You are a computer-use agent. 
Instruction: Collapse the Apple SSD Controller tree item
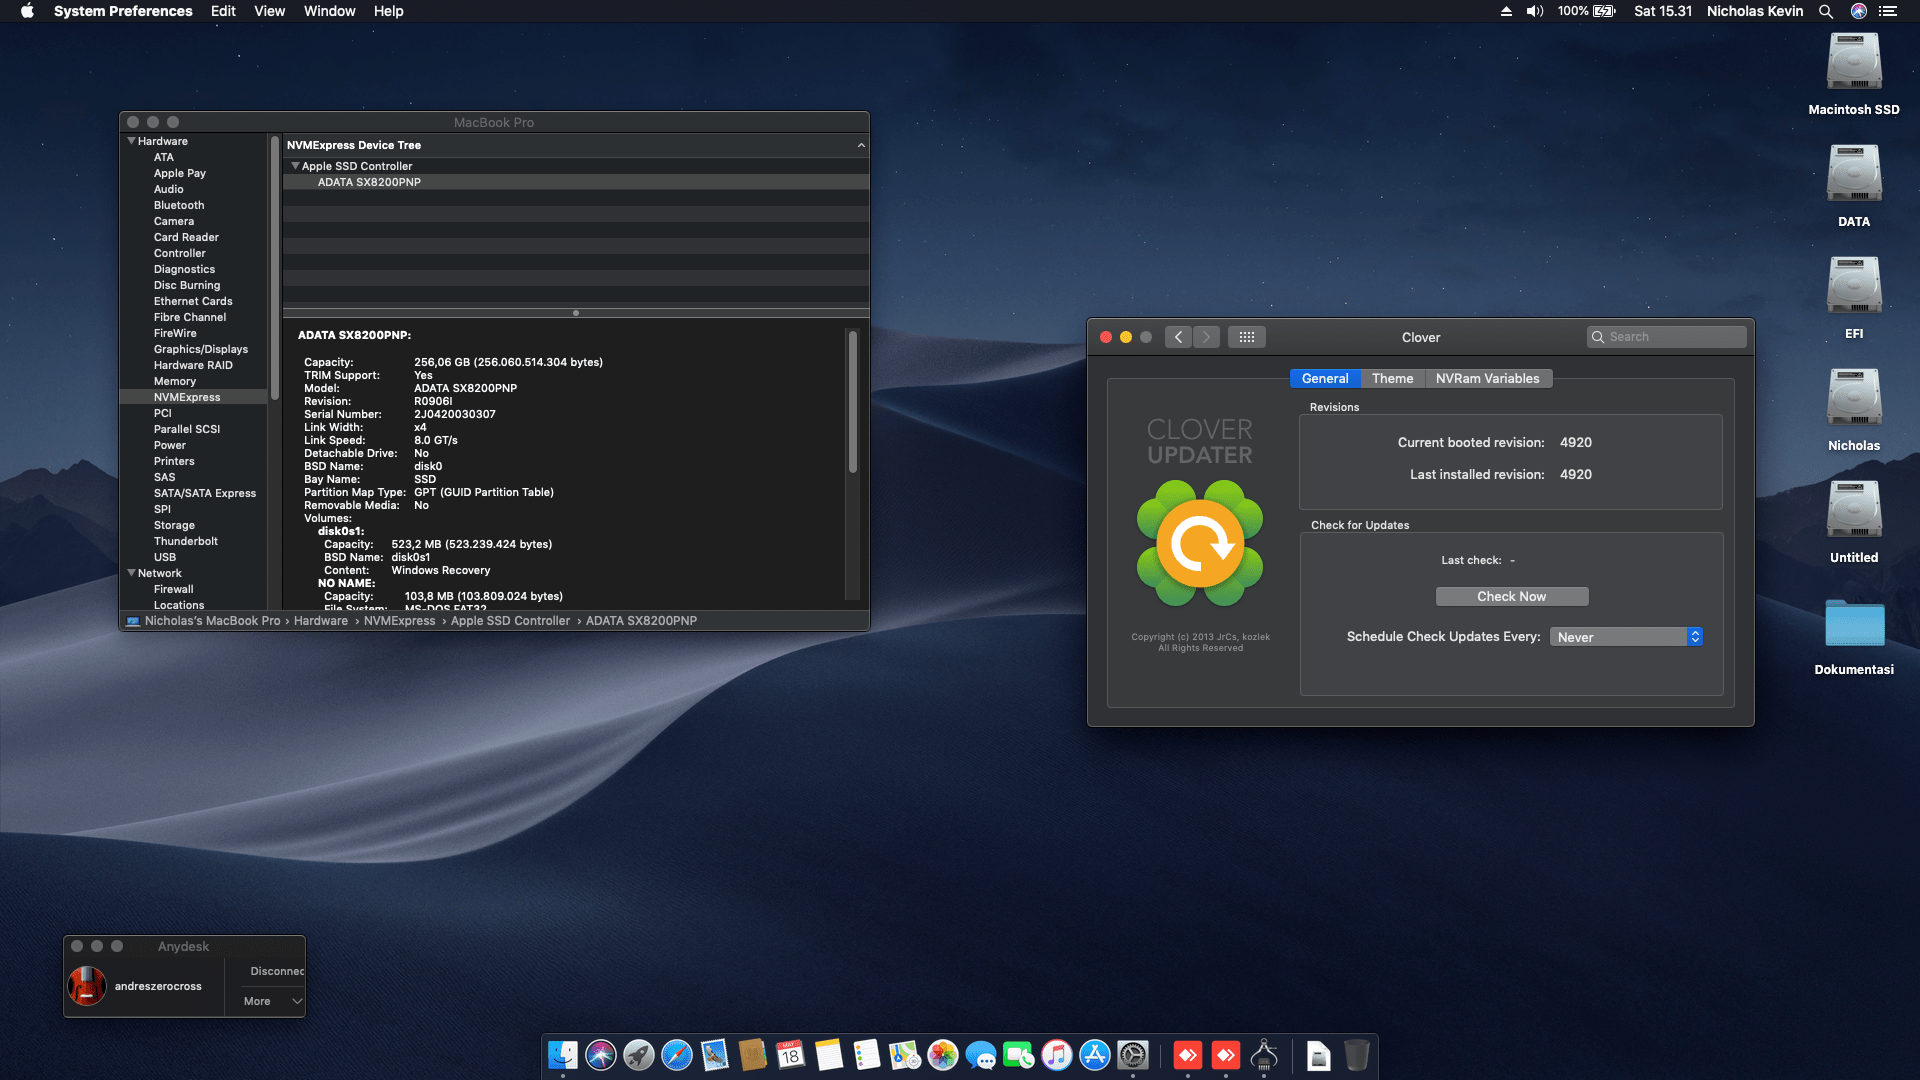point(295,166)
